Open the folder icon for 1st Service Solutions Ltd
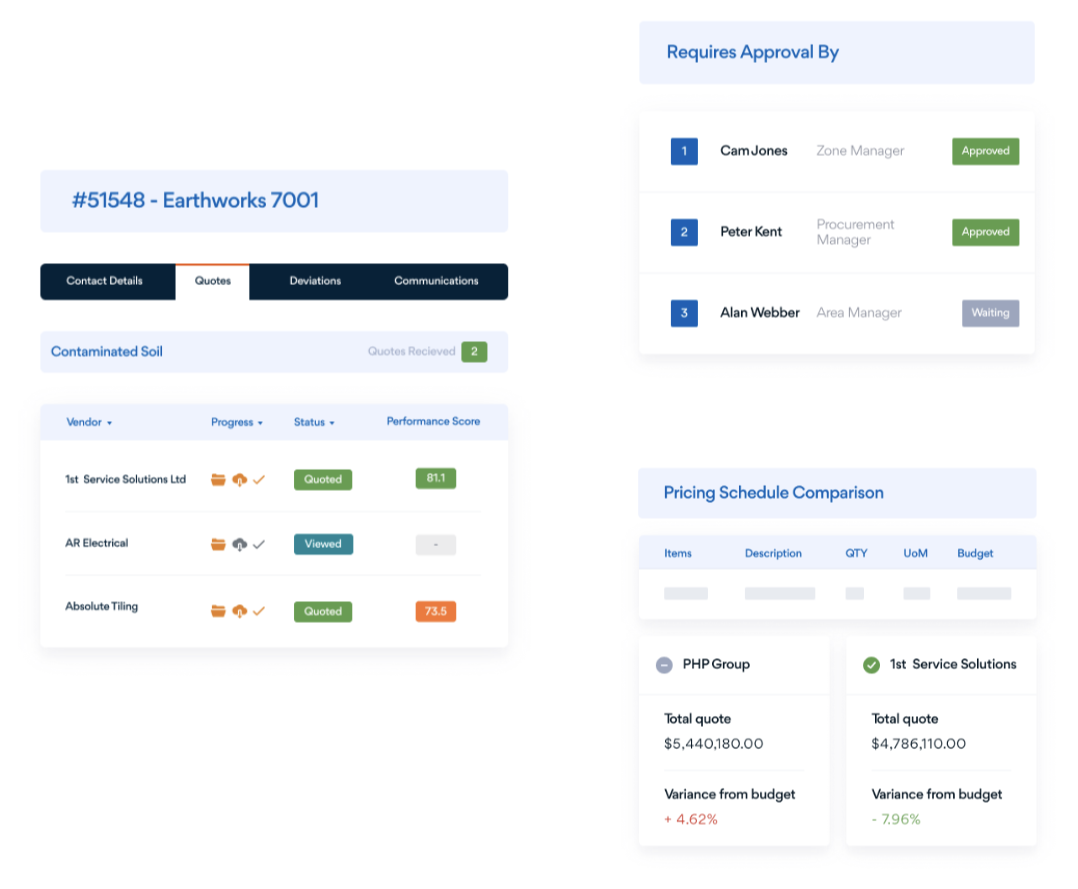Image resolution: width=1078 pixels, height=889 pixels. click(218, 480)
